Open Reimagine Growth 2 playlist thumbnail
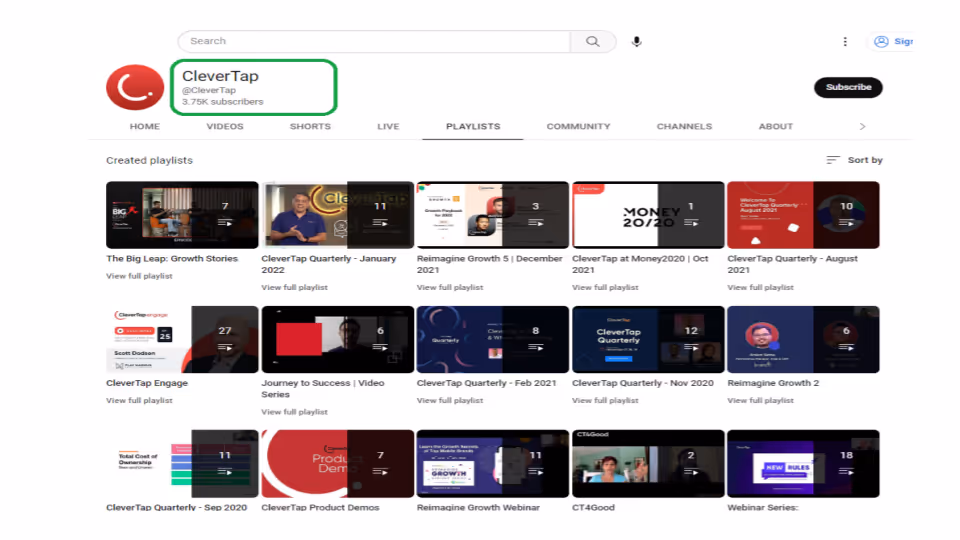 (x=803, y=339)
